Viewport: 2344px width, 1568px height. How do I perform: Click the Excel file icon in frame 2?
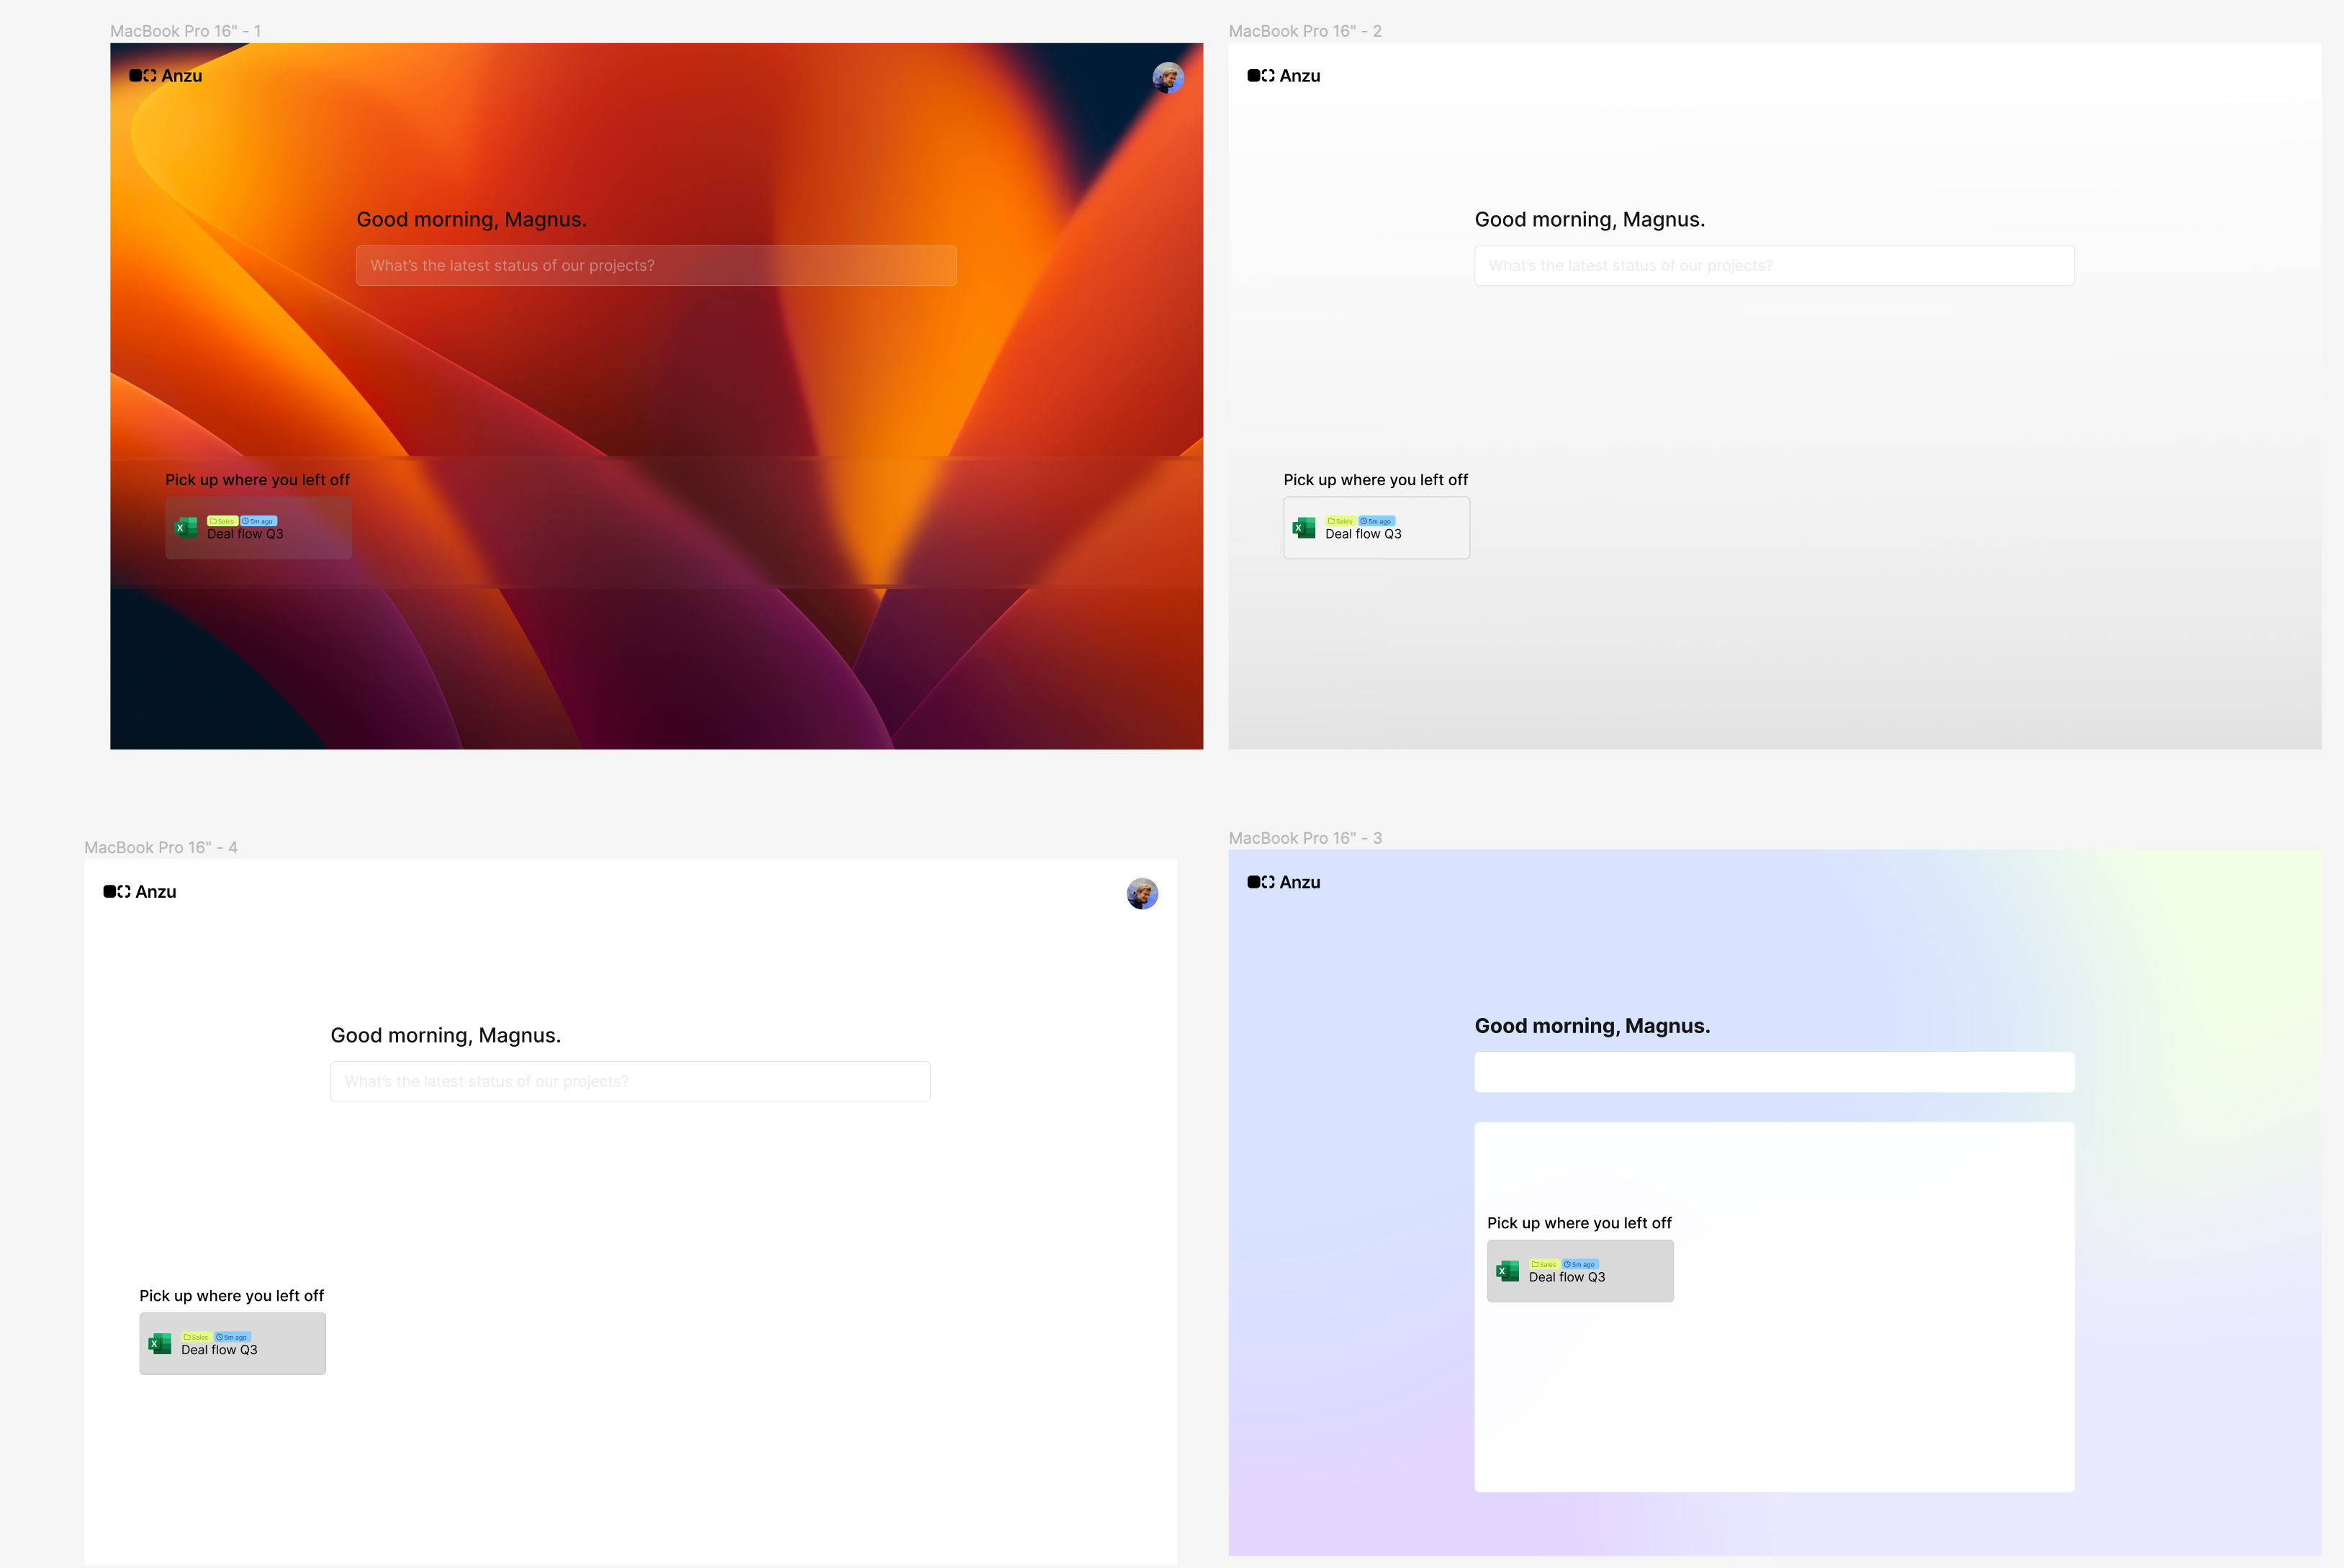(x=1304, y=528)
